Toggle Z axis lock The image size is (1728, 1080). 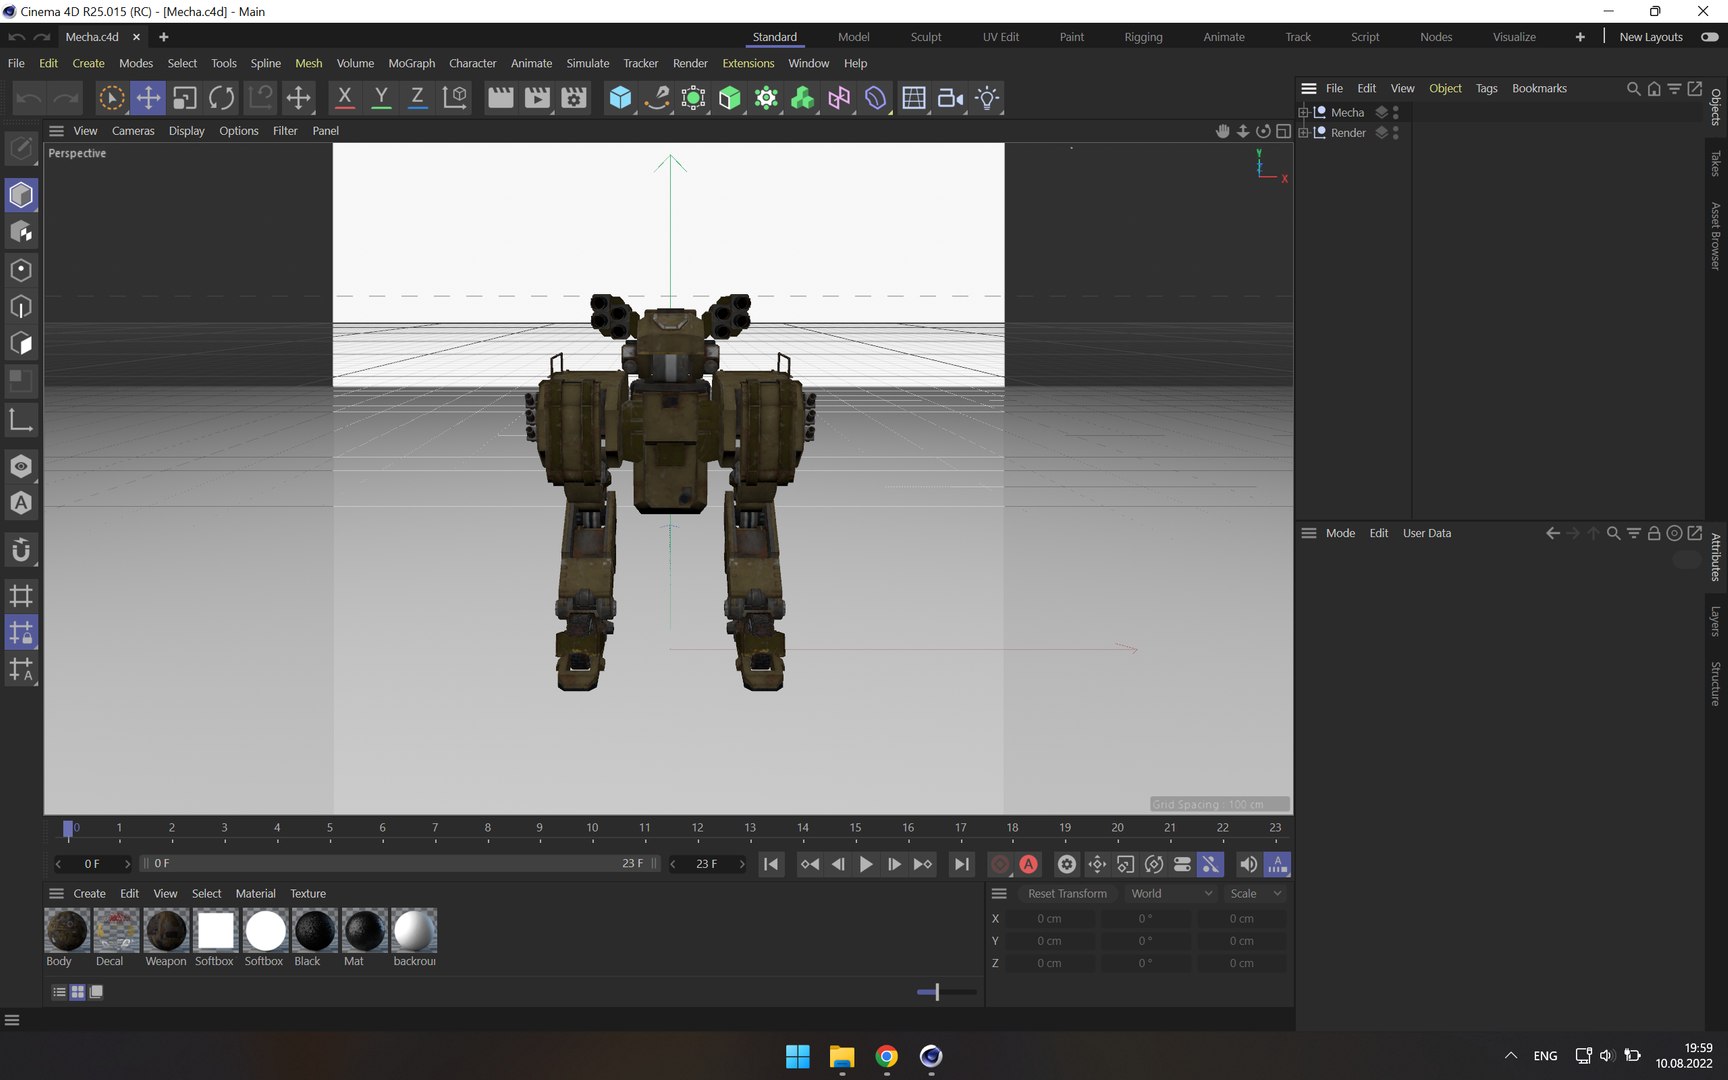(x=417, y=98)
